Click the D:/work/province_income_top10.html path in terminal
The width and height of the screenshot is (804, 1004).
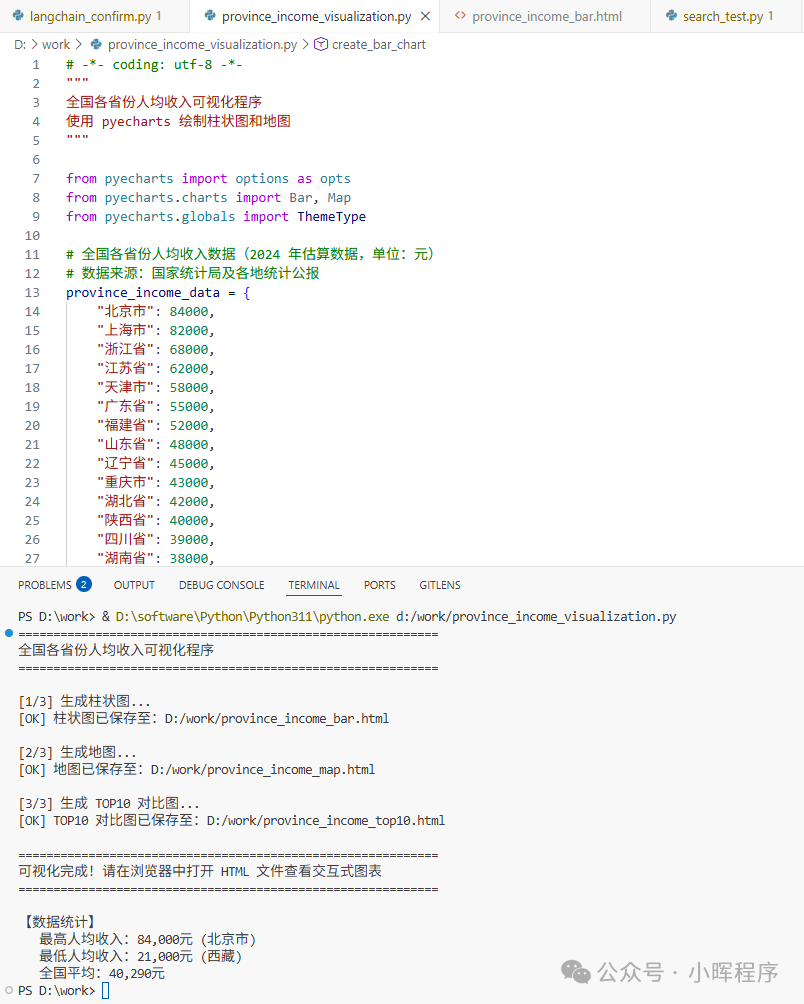pos(325,821)
